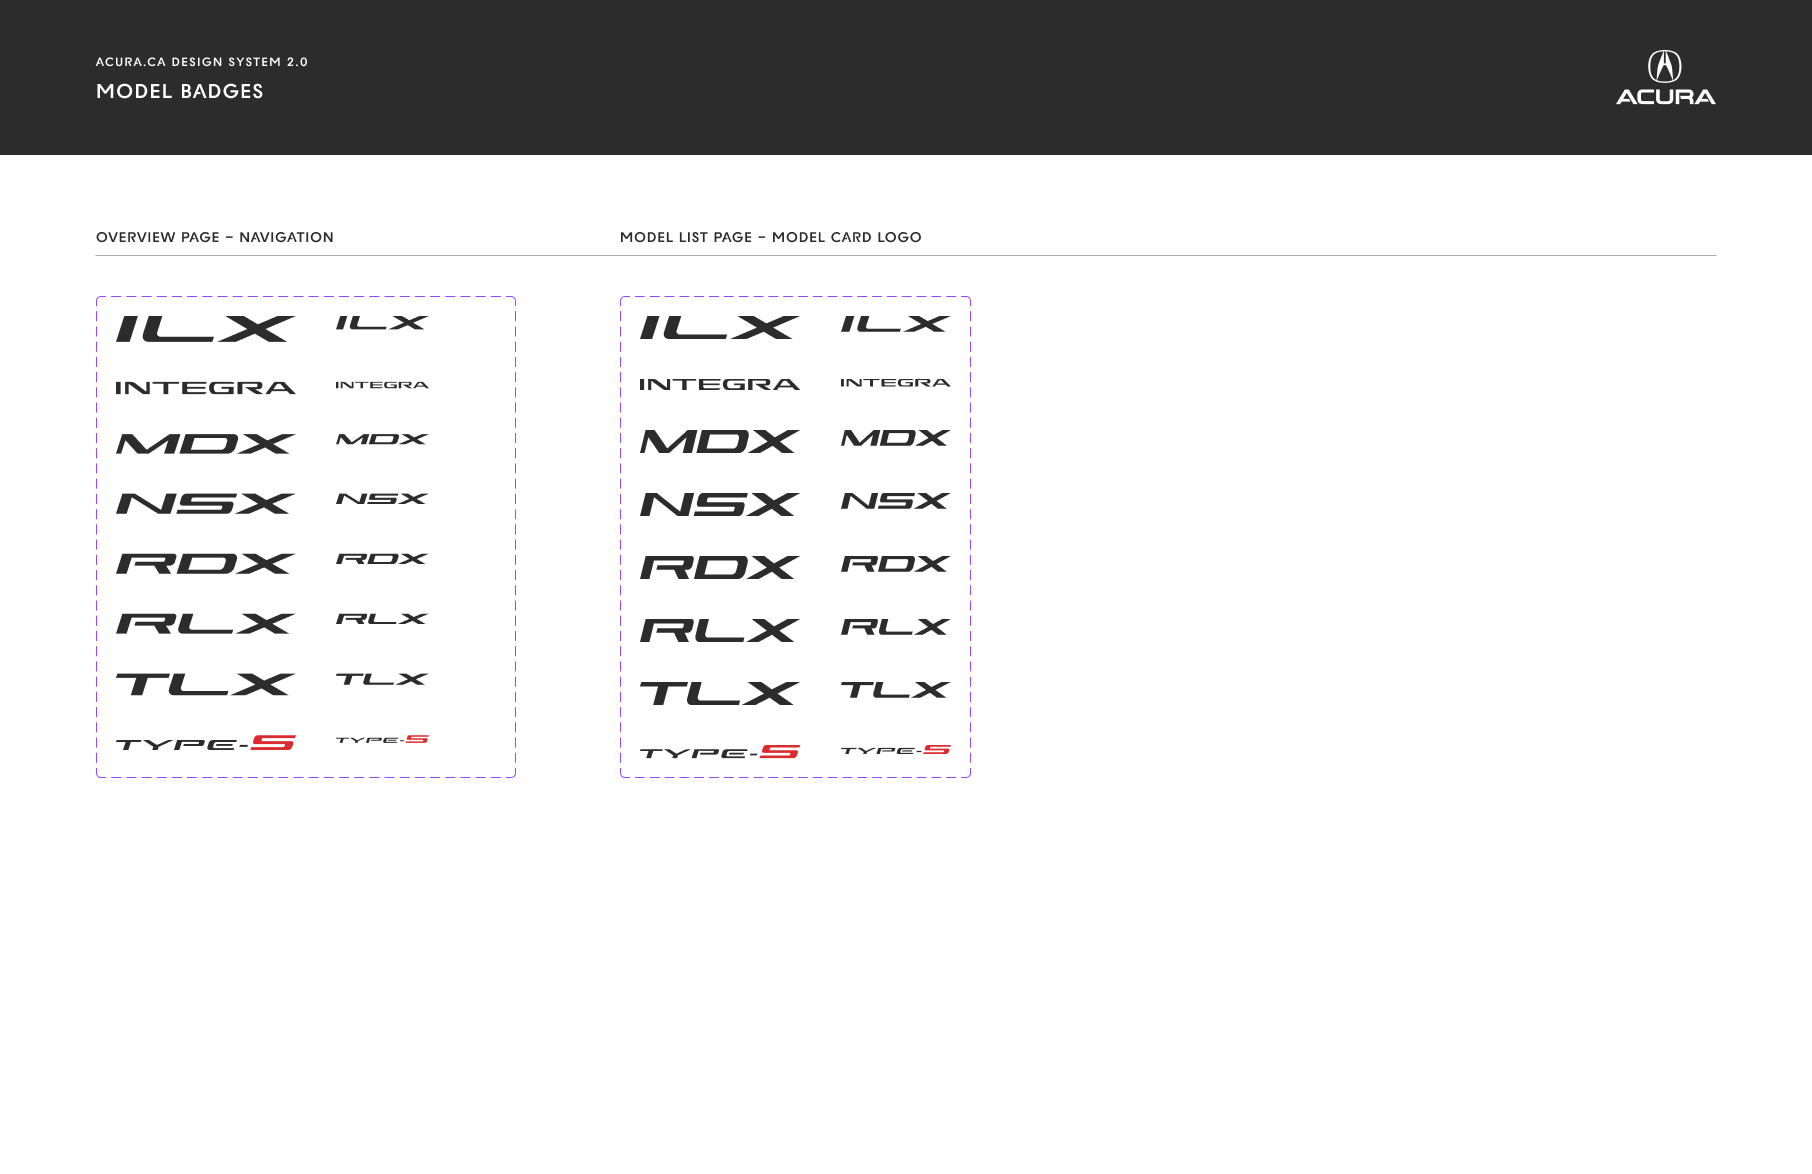Image resolution: width=1812 pixels, height=1174 pixels.
Task: Select the small RDX badge in the model card logo set
Action: point(895,564)
